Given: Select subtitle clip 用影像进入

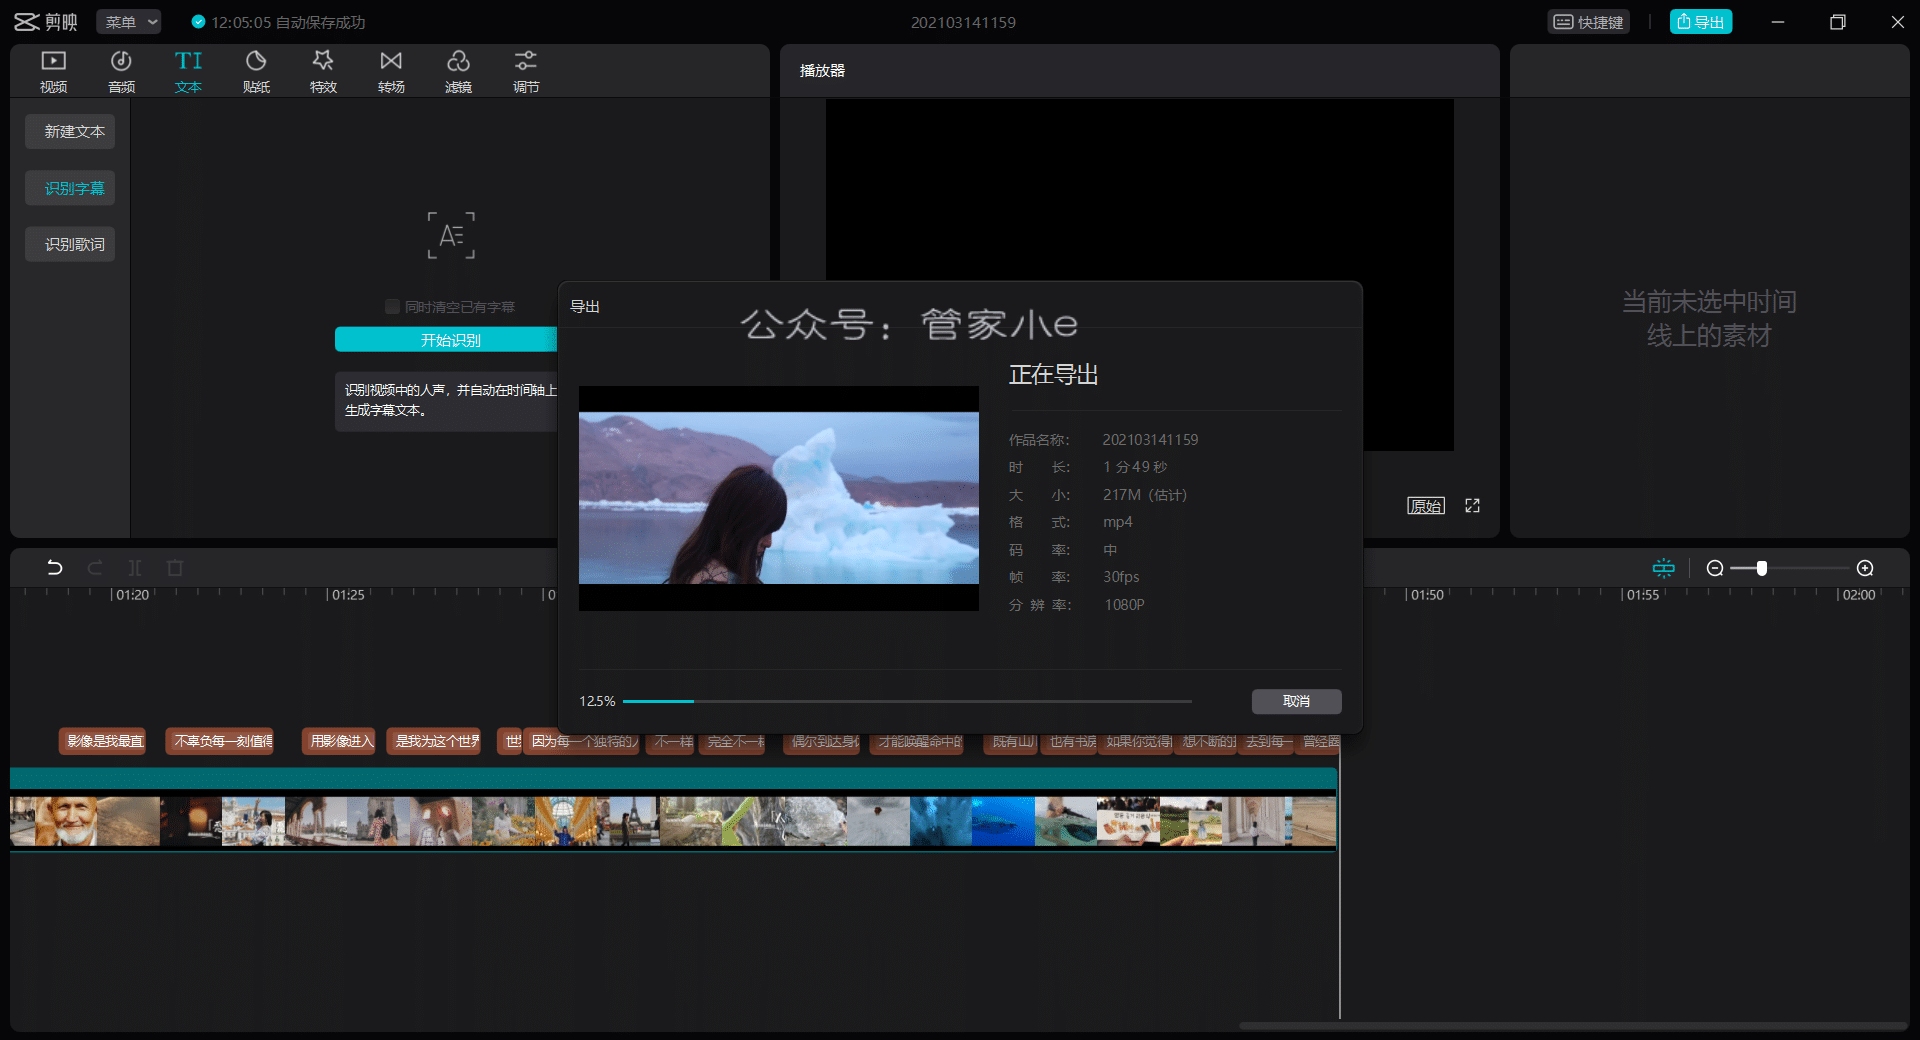Looking at the screenshot, I should pos(338,741).
